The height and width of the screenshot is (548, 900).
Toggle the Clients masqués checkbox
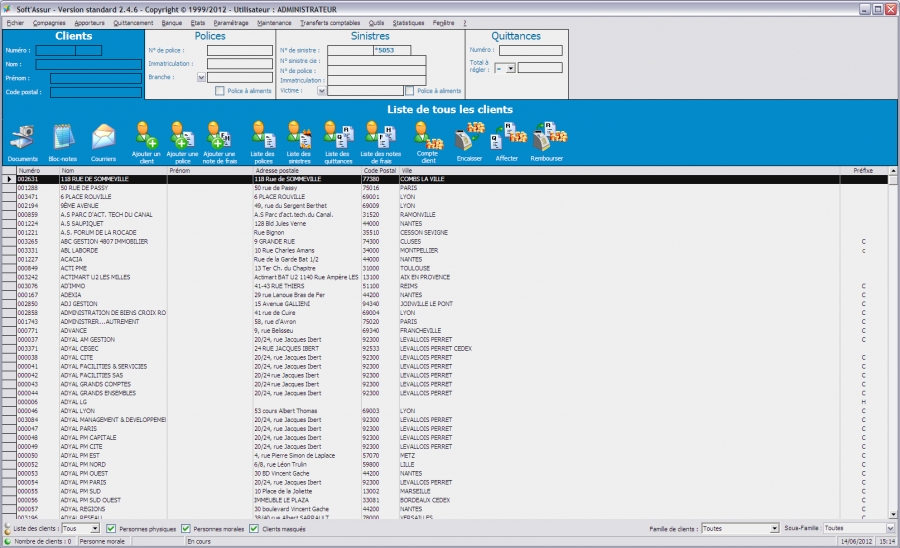tap(254, 528)
